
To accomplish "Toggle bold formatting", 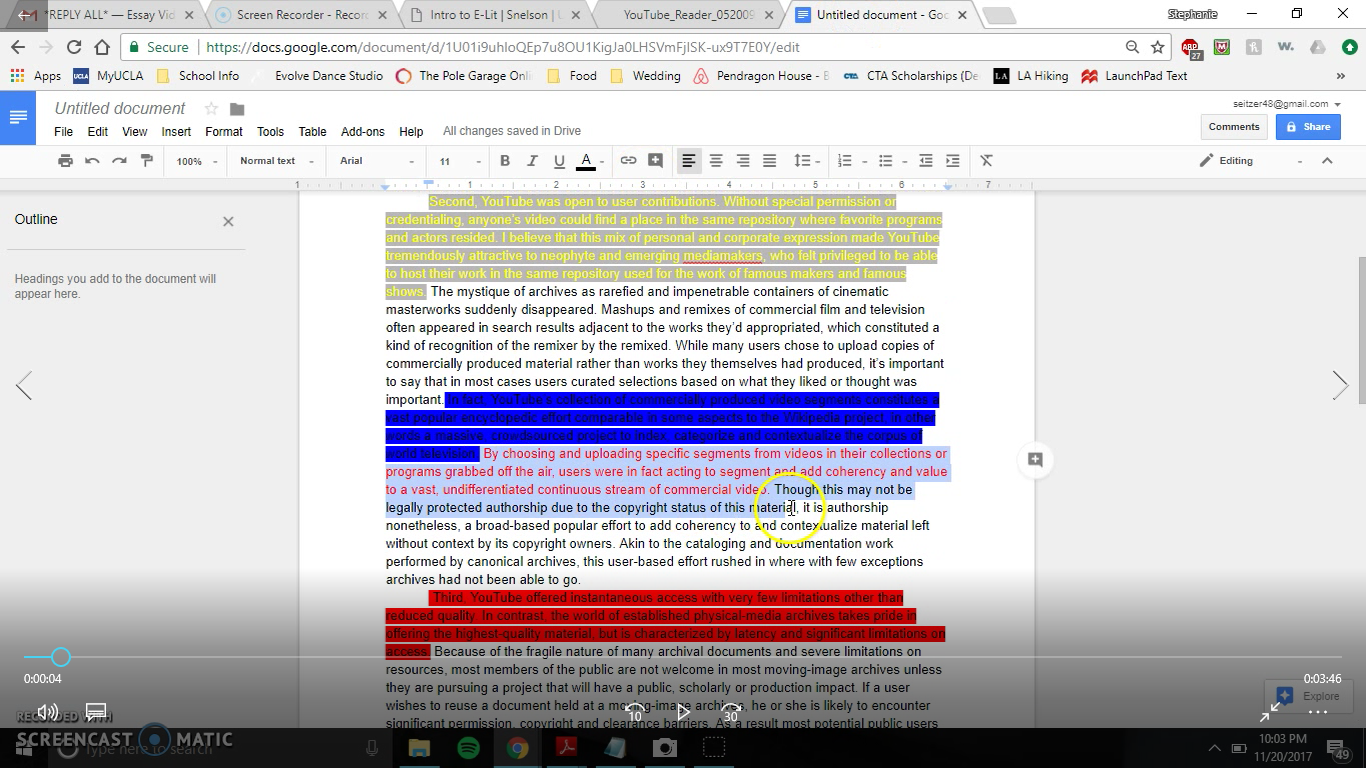I will 505,161.
